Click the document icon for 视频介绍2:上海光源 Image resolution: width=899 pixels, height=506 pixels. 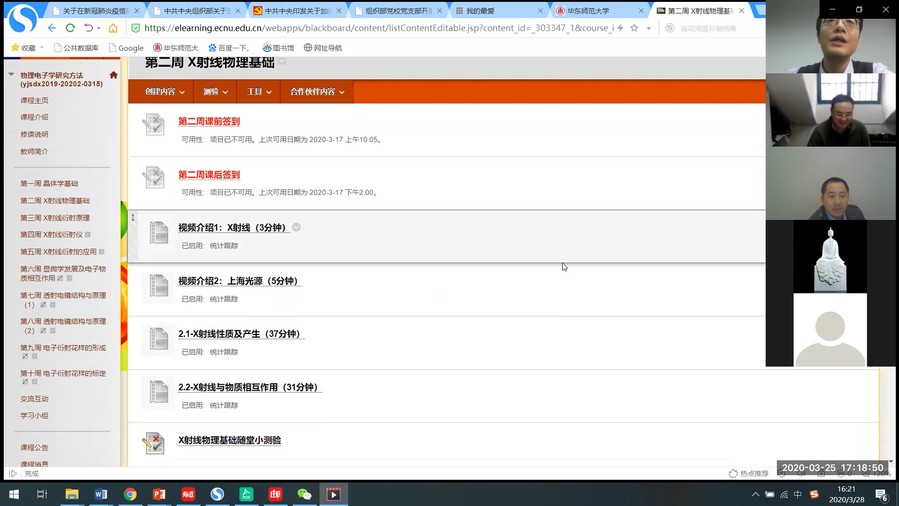158,285
